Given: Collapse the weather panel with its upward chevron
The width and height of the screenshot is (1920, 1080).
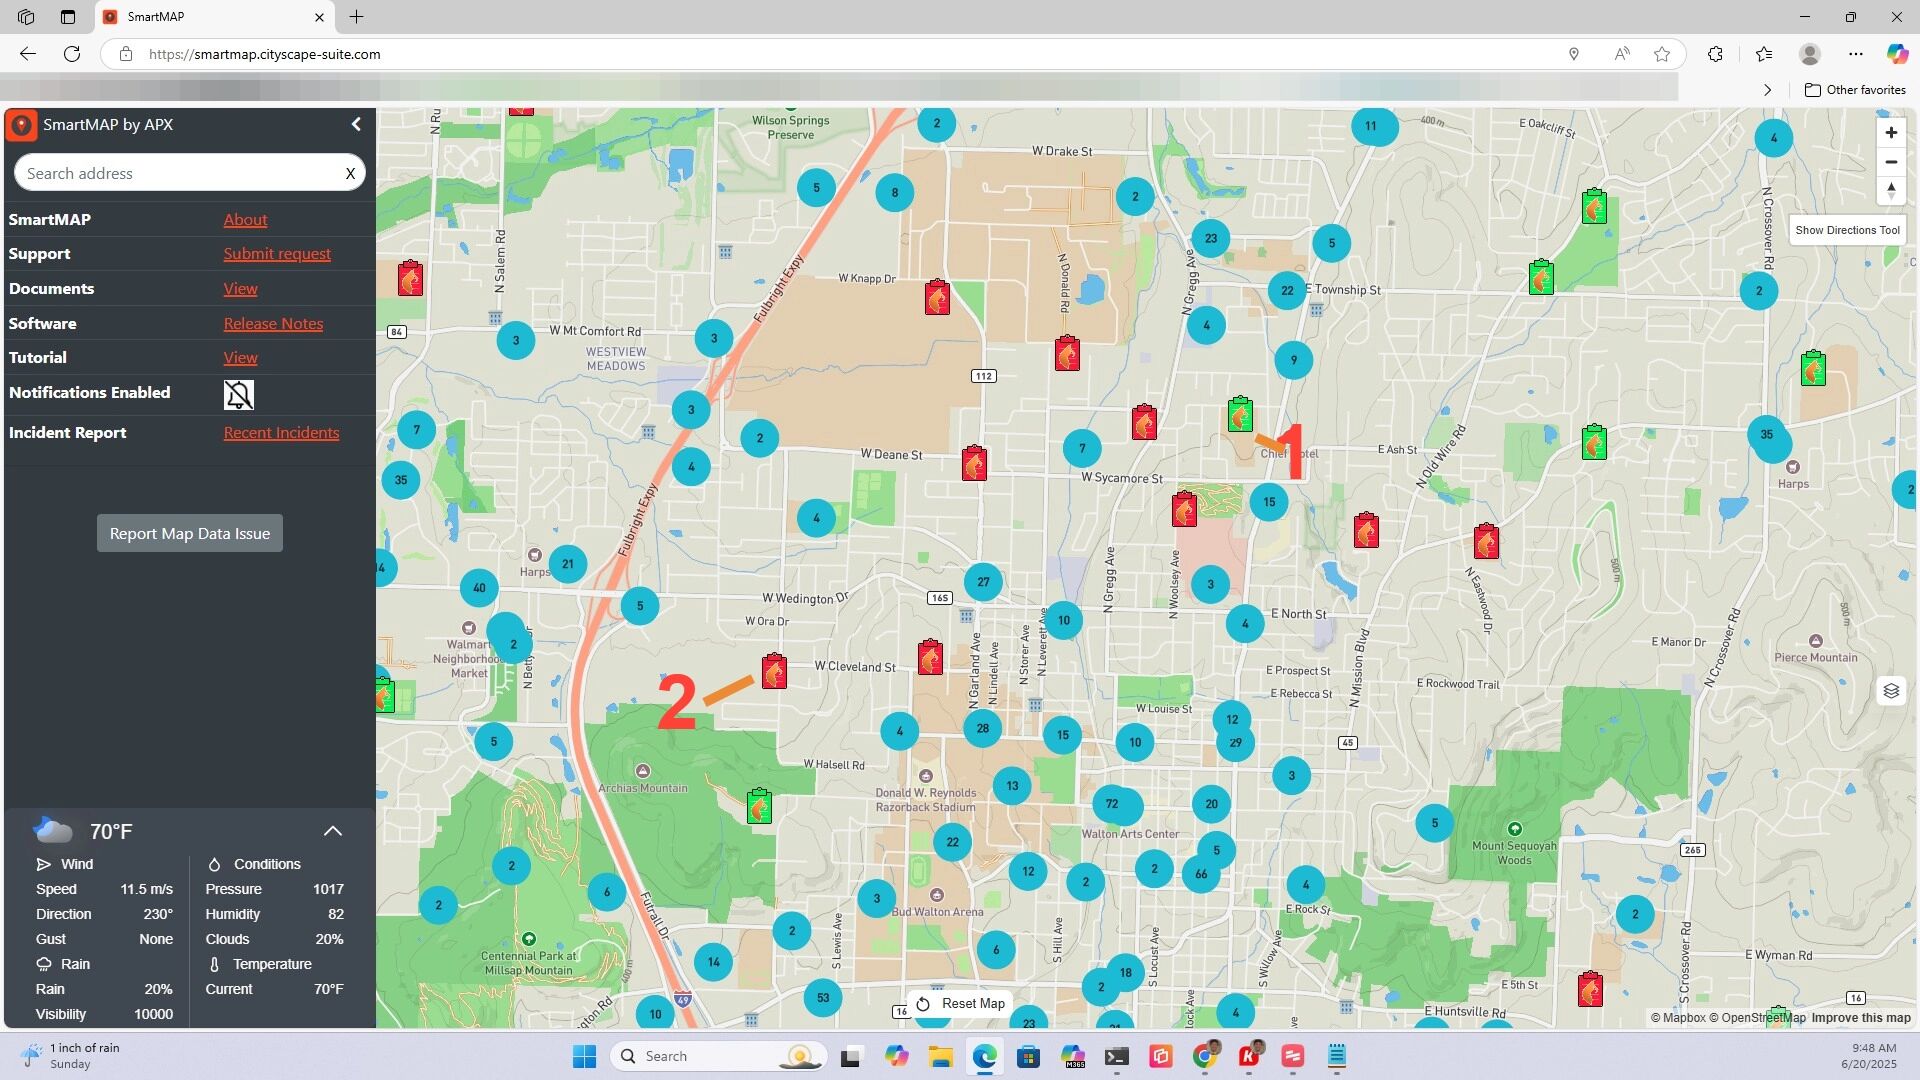Looking at the screenshot, I should point(332,830).
